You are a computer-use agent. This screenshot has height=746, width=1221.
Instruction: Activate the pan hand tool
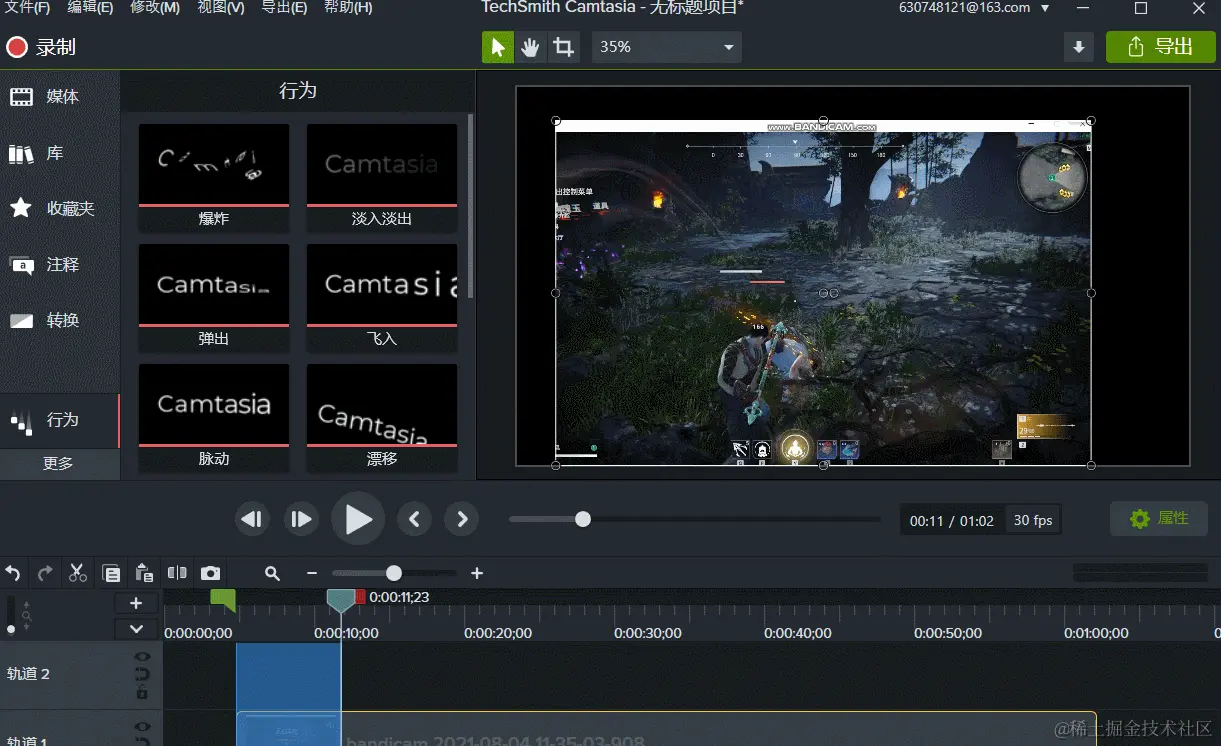click(x=530, y=47)
